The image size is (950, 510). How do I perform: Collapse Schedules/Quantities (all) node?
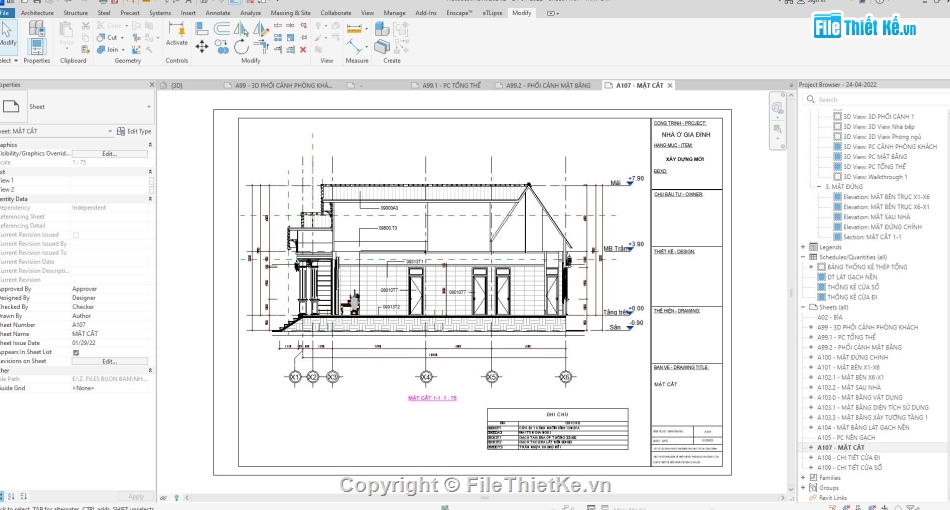tap(803, 257)
